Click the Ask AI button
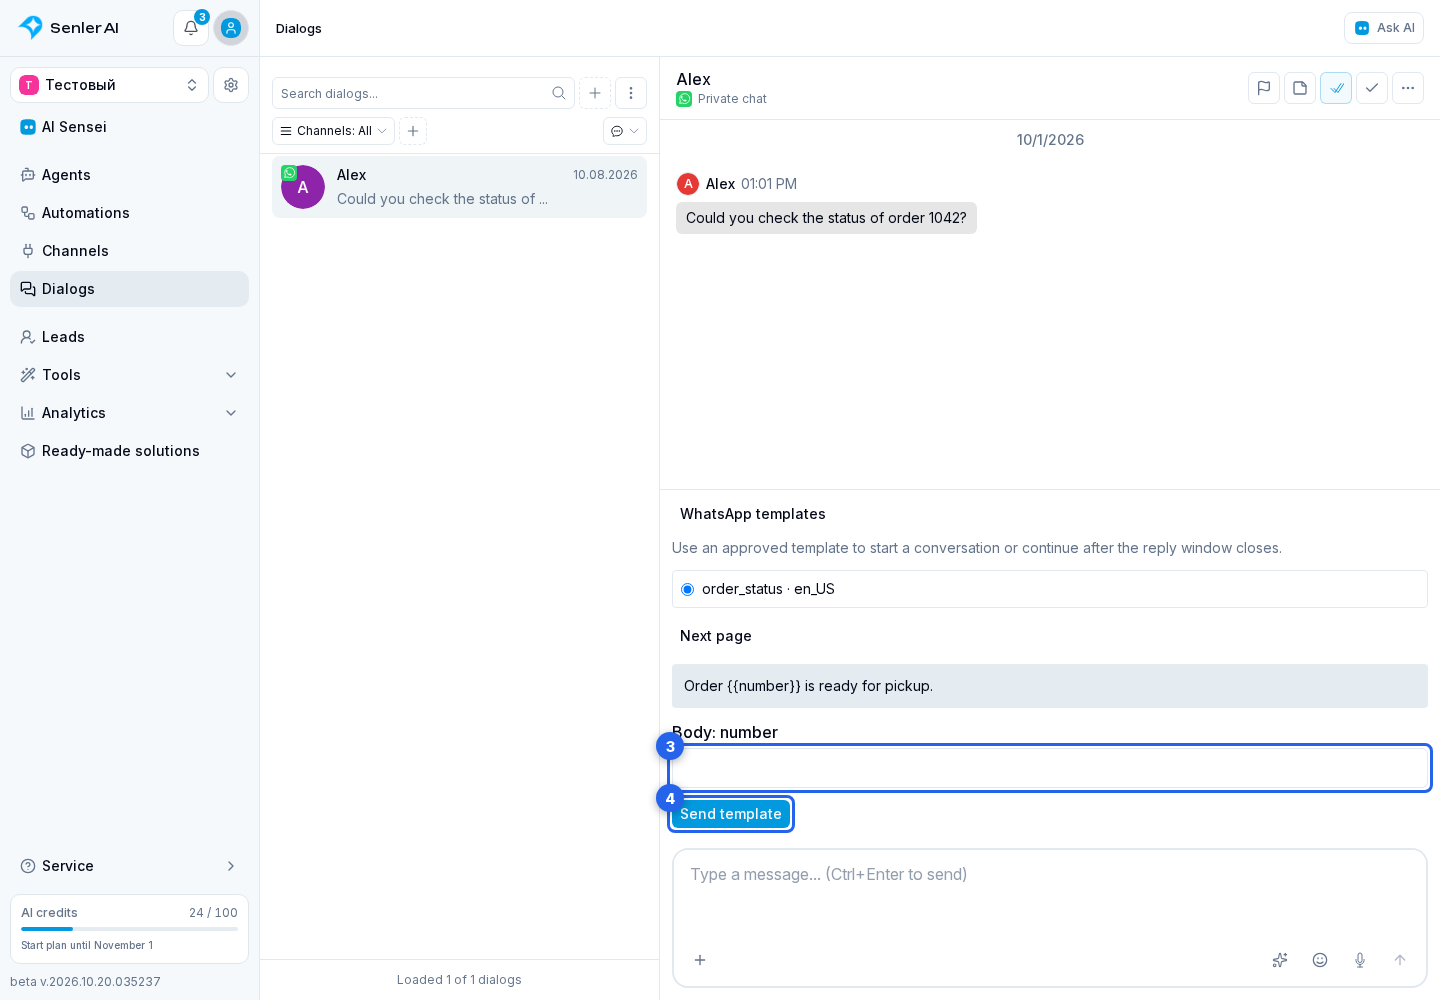Viewport: 1440px width, 1000px height. [1384, 28]
